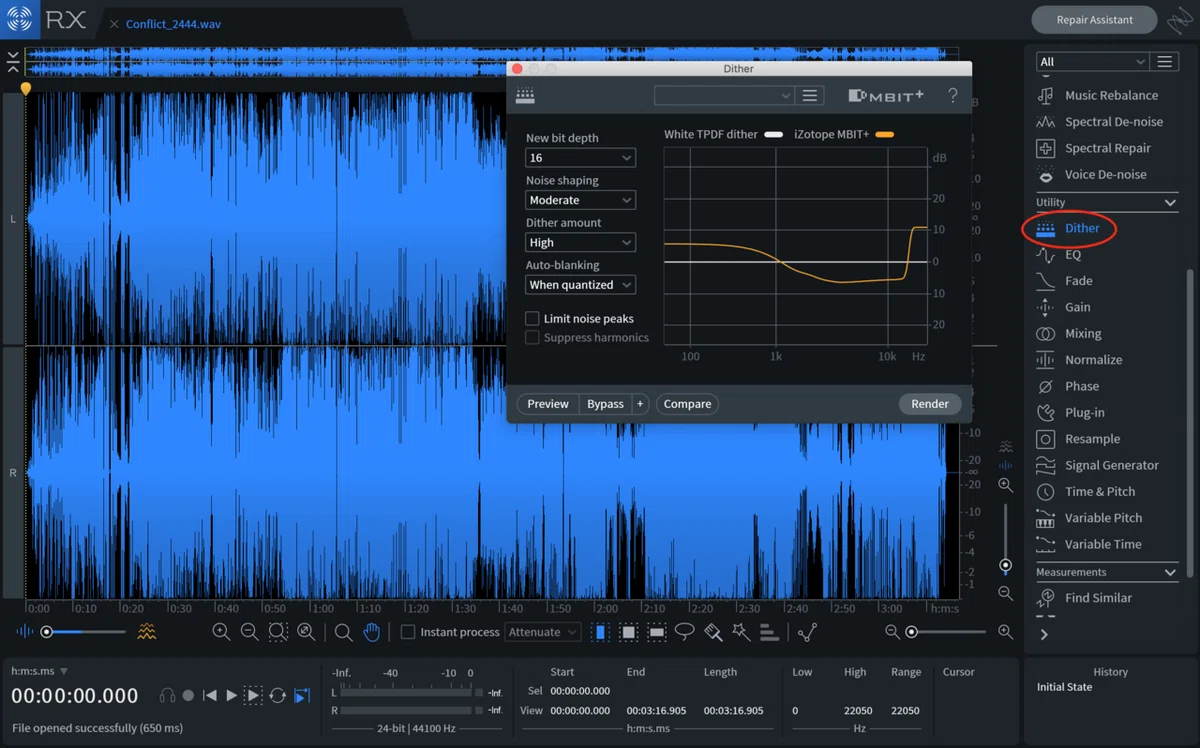Viewport: 1200px width, 748px height.
Task: Open the Spectral De-noise module
Action: pyautogui.click(x=1099, y=122)
